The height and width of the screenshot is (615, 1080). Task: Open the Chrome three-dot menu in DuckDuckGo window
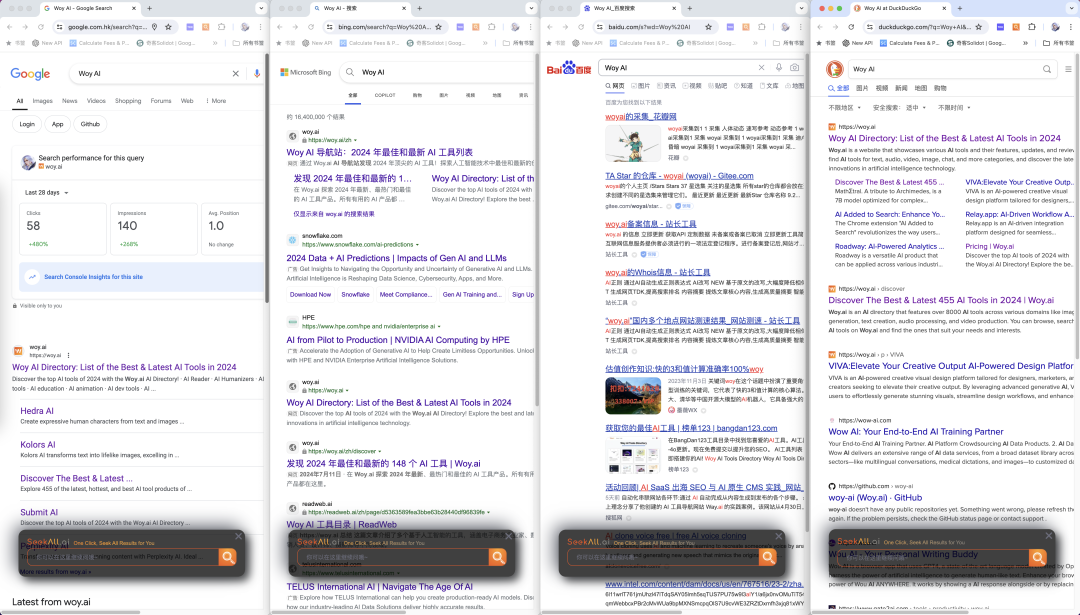click(1070, 27)
